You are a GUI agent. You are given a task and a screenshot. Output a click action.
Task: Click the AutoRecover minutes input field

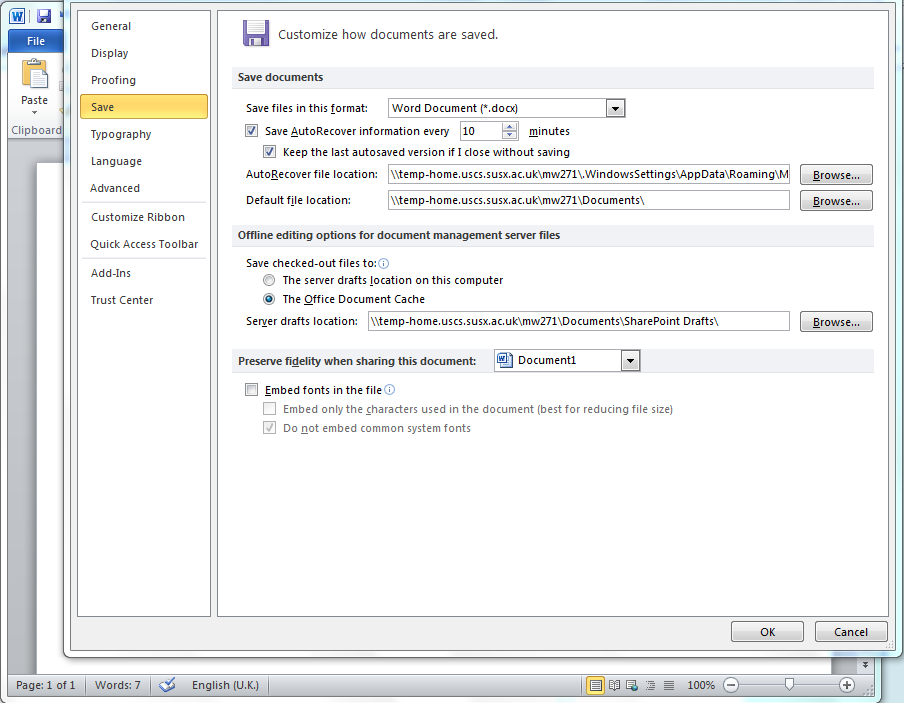click(481, 131)
